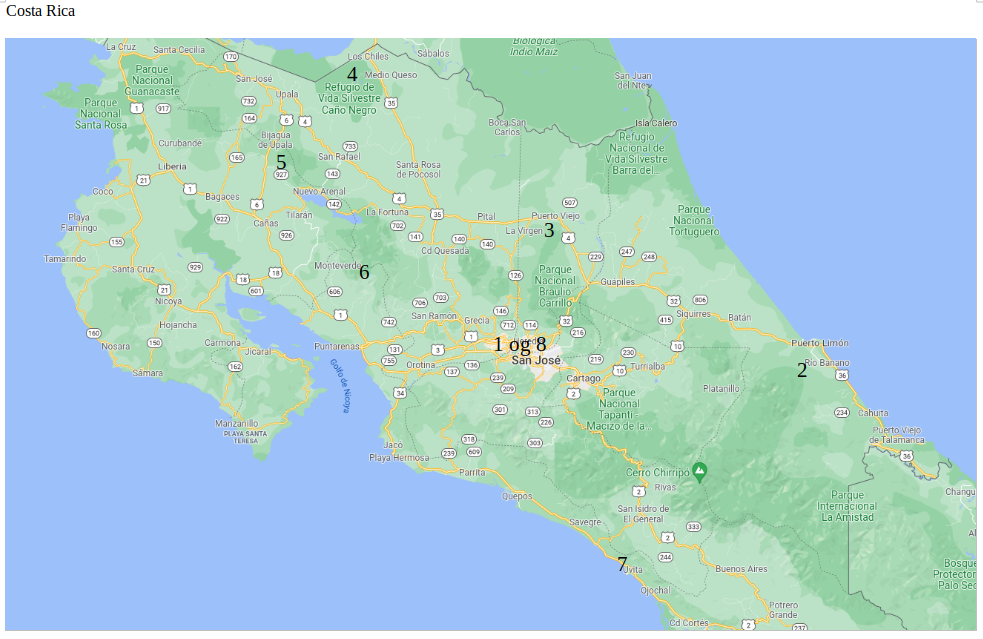This screenshot has height=639, width=983.
Task: Select marker number 5 near Bijagua de Upala
Action: click(281, 162)
